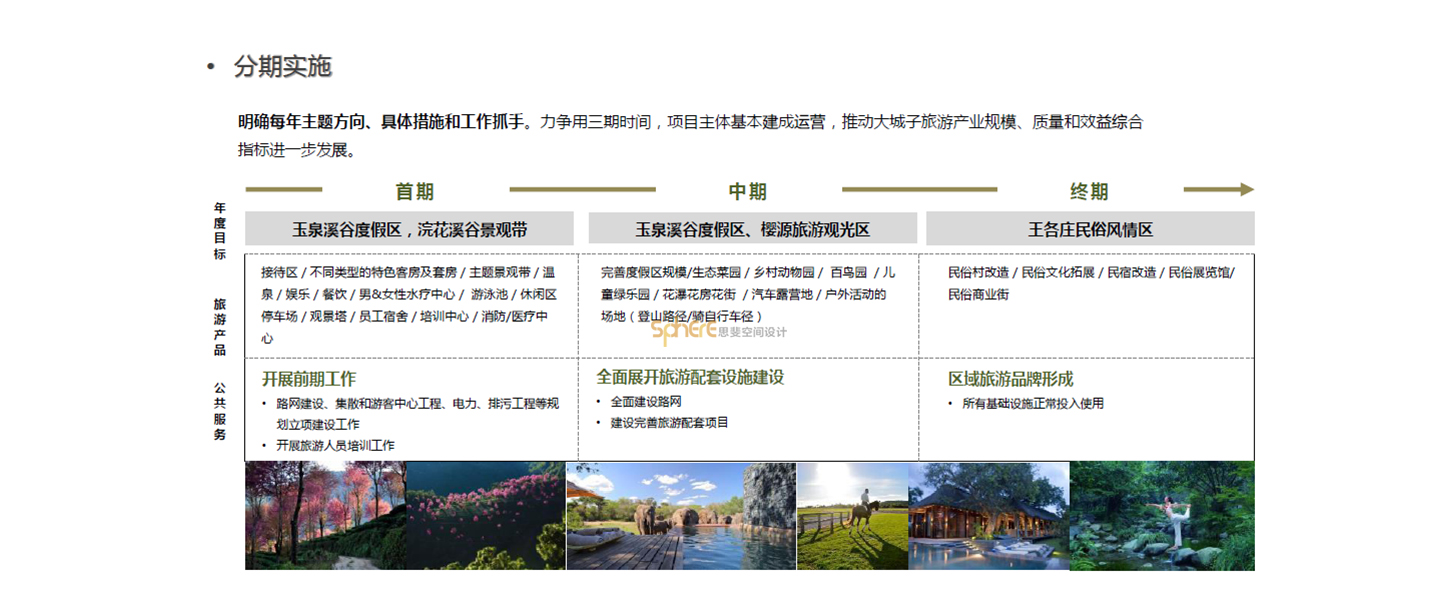Screen dimensions: 1440x600
Task: Click the slide title "分期实施"
Action: tap(282, 67)
